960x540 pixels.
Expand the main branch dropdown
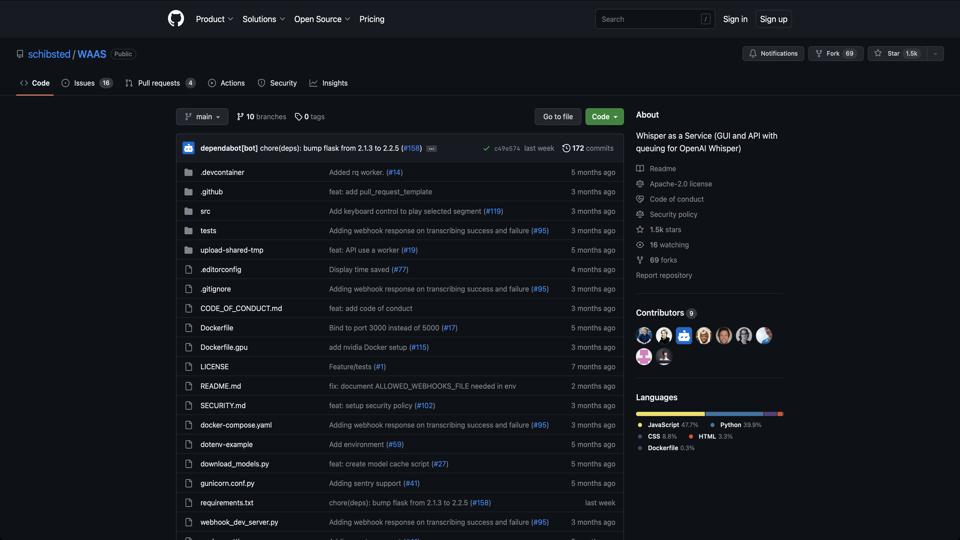(x=202, y=117)
